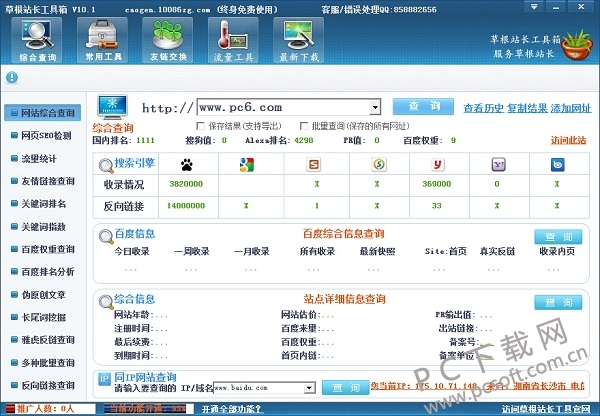Select 友情链接查询 in the sidebar

(42, 181)
